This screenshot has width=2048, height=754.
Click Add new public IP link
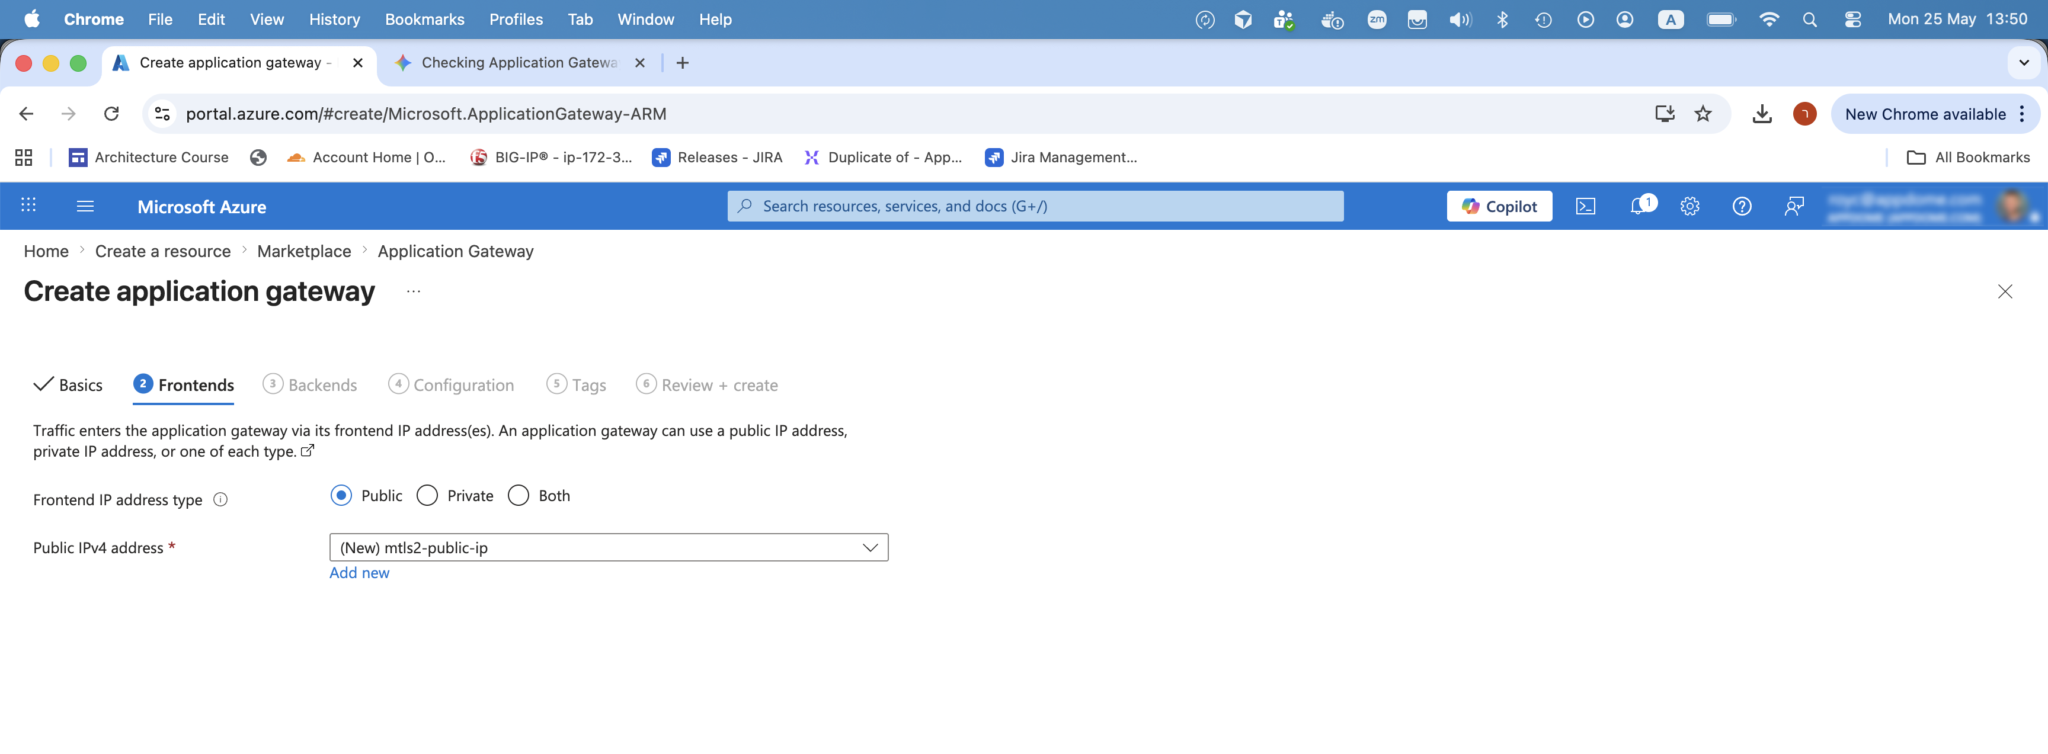coord(360,573)
